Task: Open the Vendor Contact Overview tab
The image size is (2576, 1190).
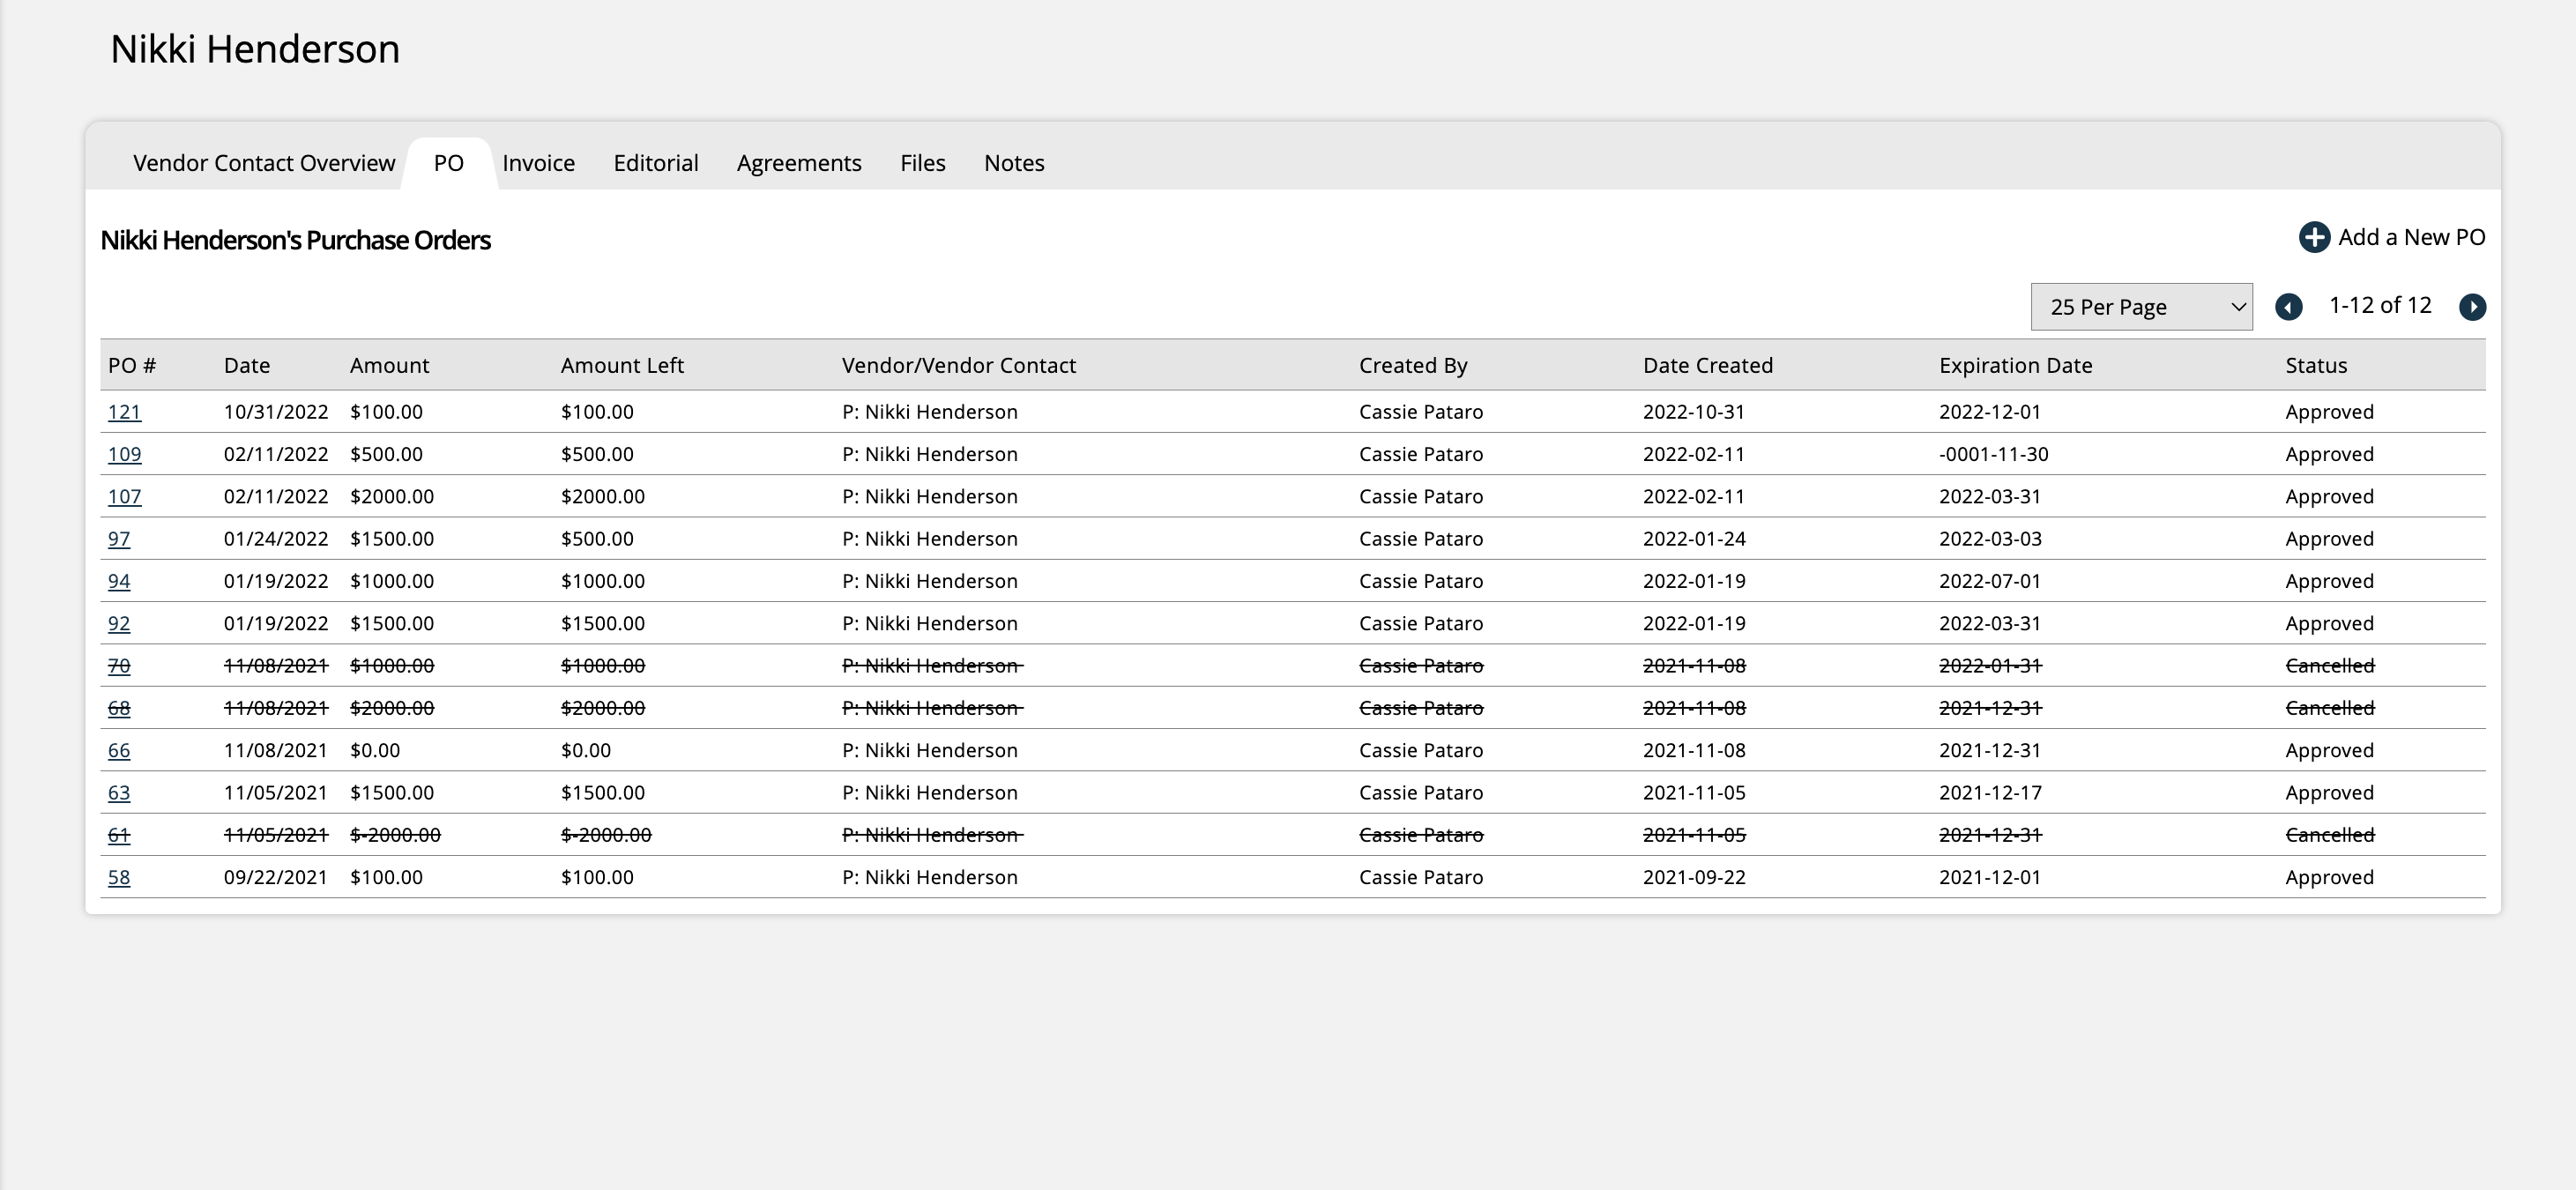Action: pyautogui.click(x=264, y=163)
